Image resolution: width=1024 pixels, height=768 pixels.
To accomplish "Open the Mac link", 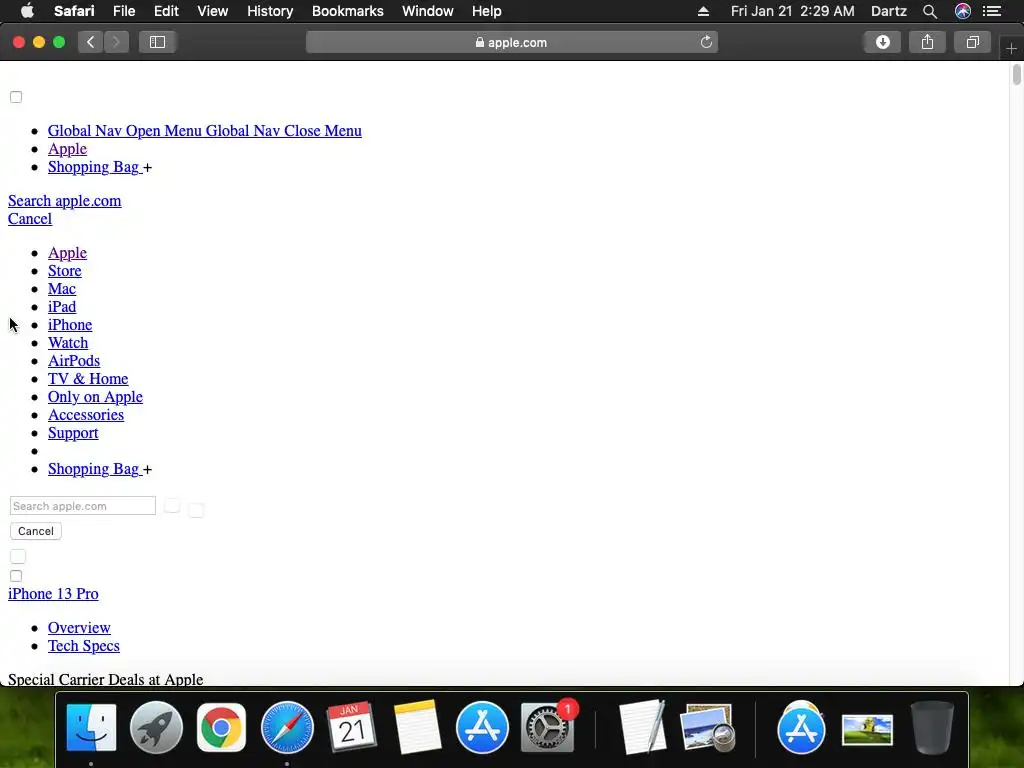I will [x=62, y=289].
